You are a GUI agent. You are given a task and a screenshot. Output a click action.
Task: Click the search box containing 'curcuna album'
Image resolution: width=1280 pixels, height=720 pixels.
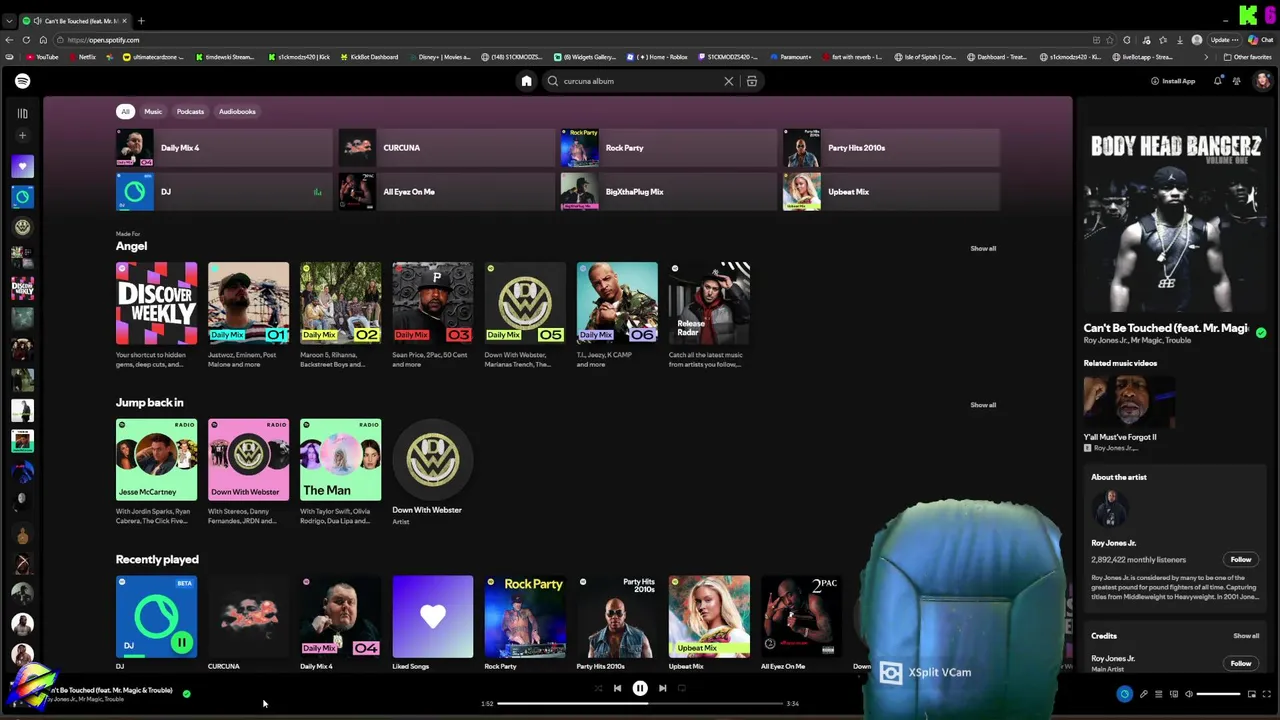640,81
